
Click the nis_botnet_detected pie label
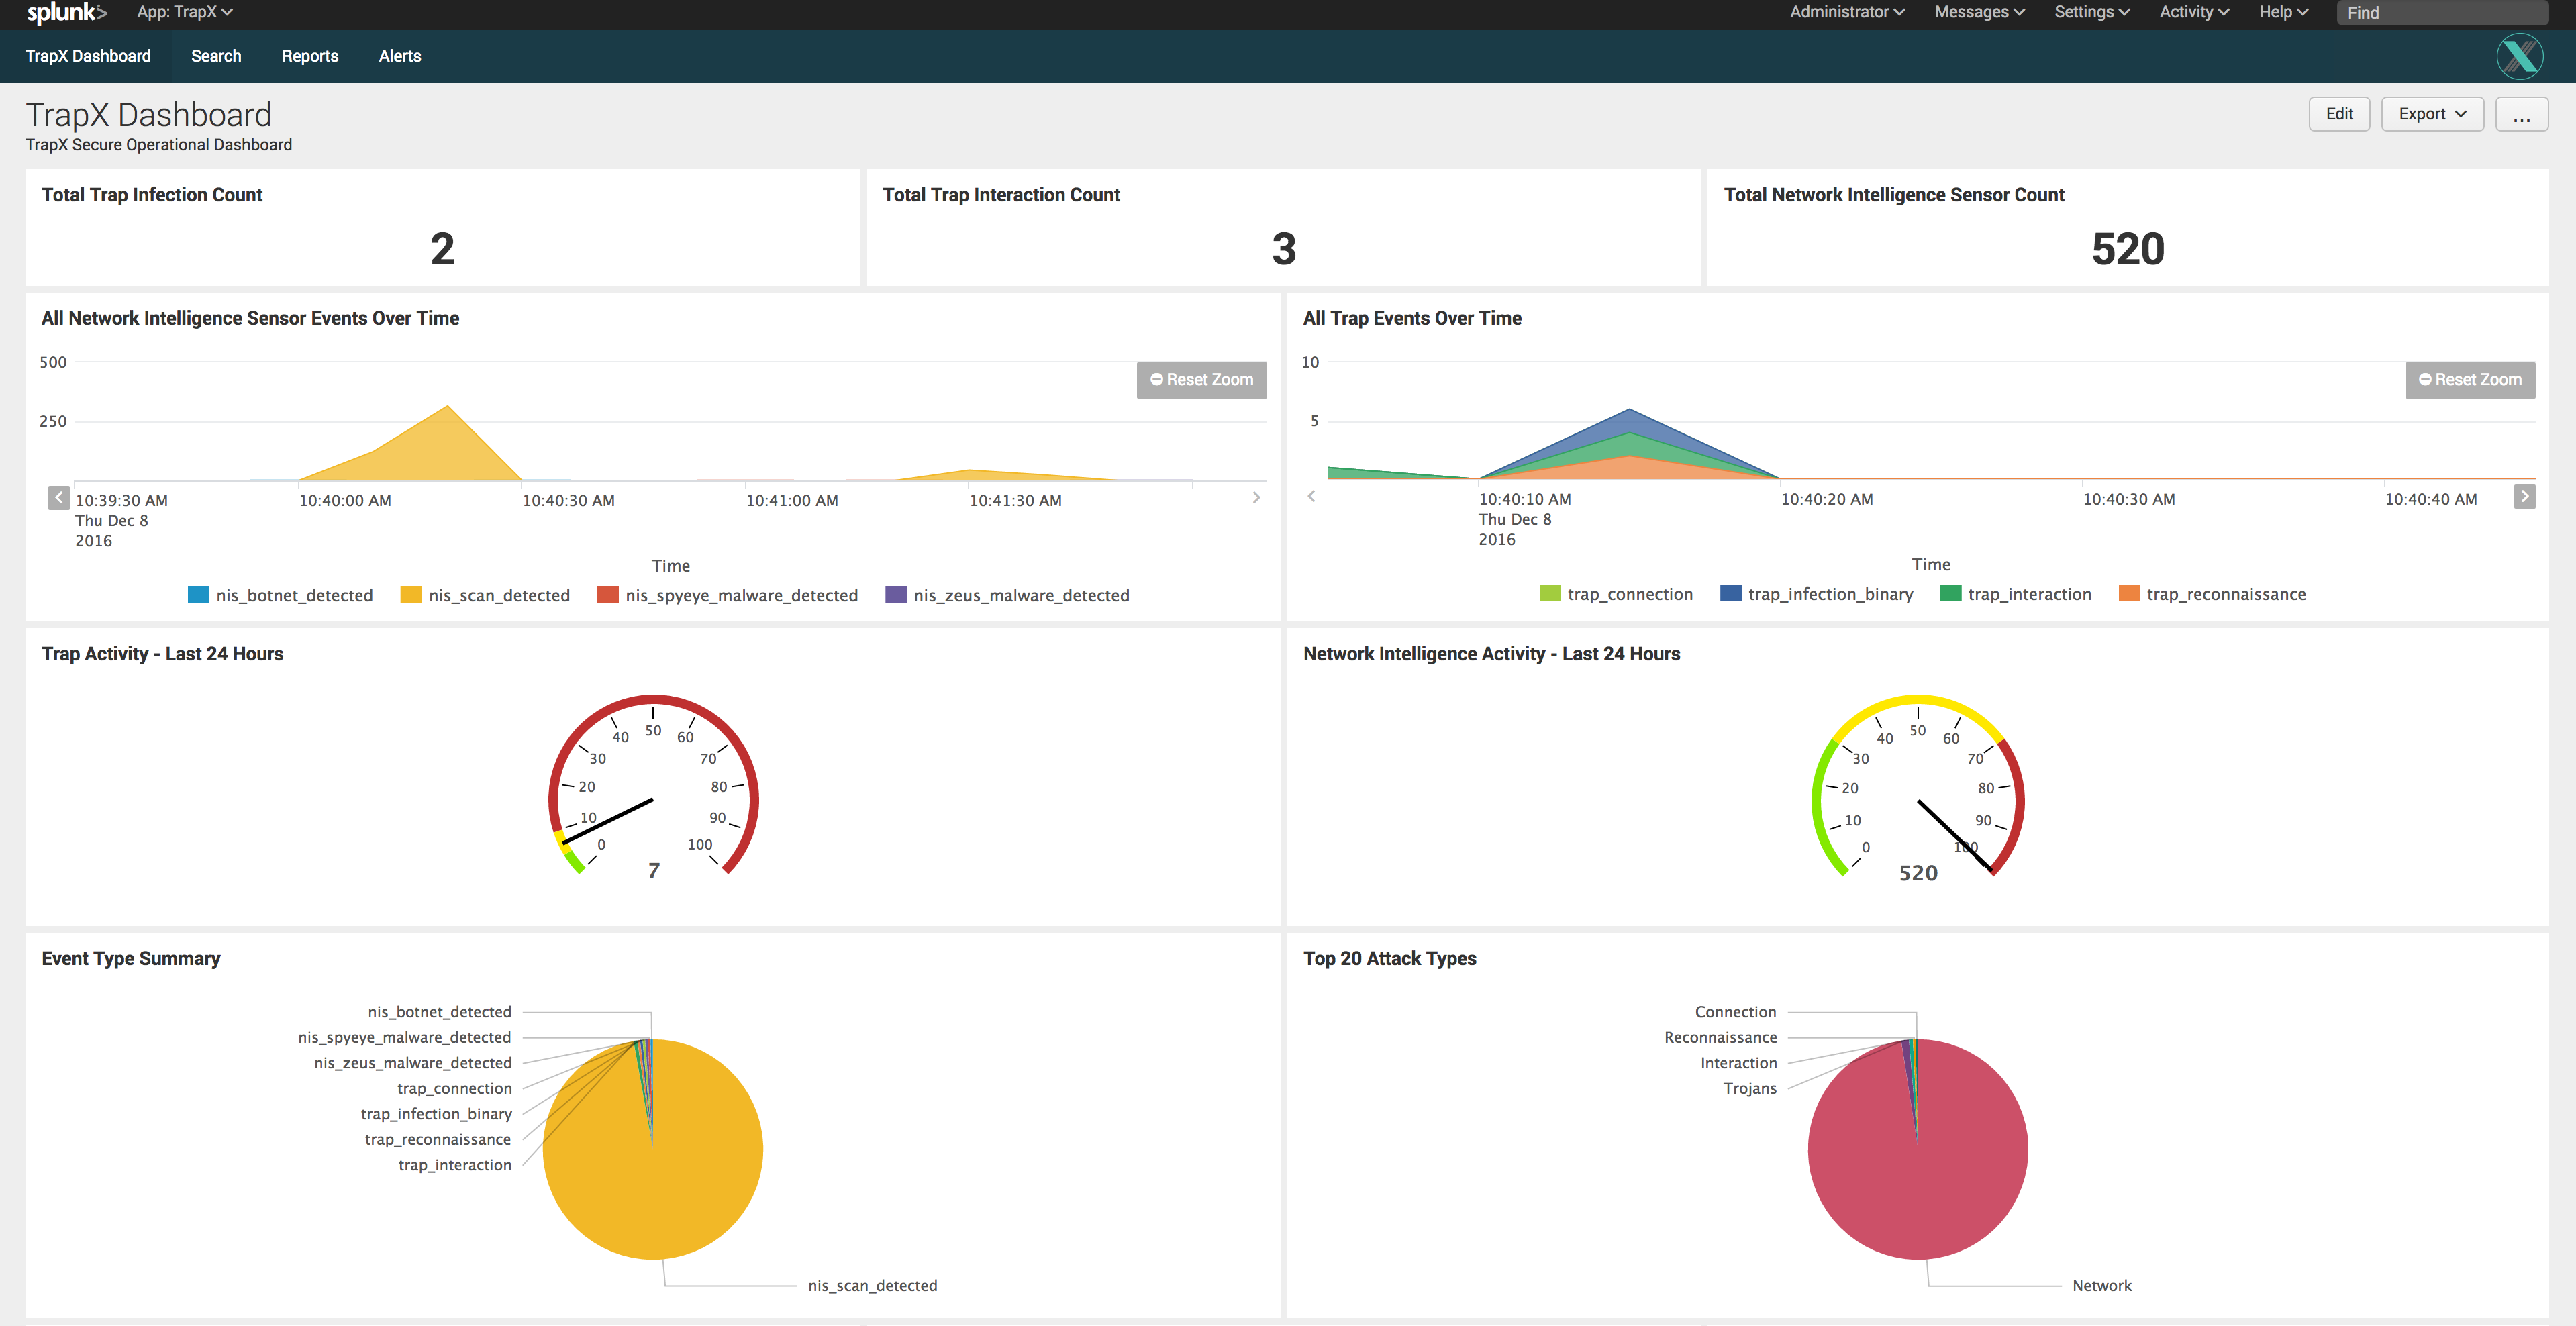pos(439,1012)
